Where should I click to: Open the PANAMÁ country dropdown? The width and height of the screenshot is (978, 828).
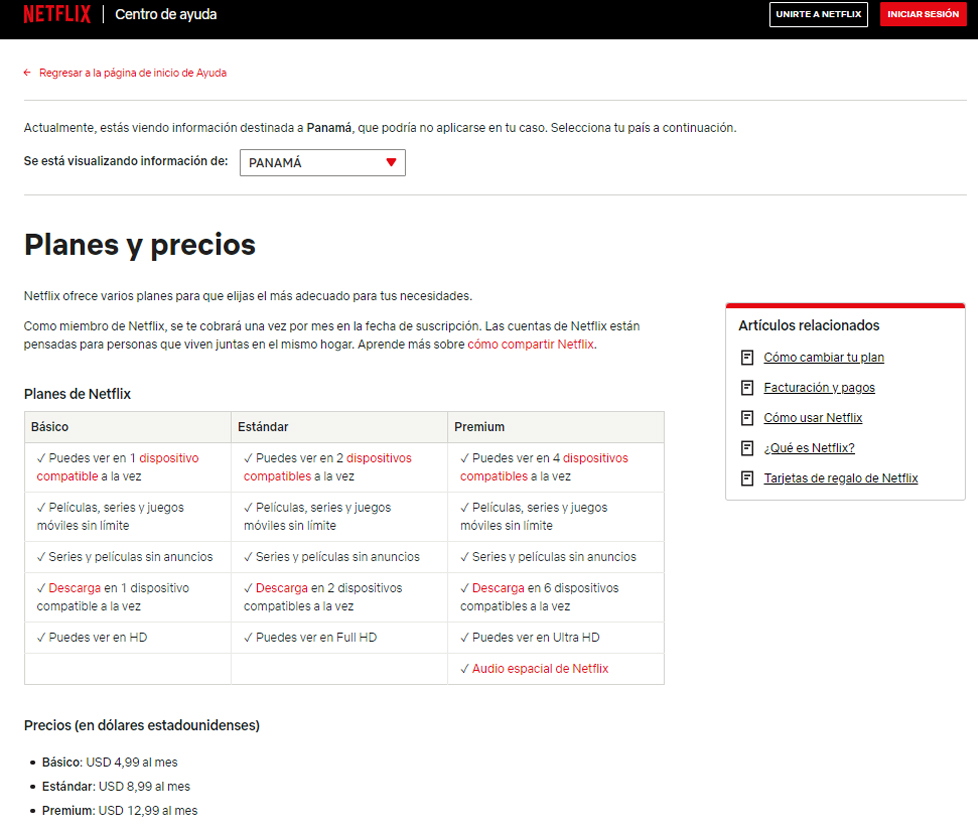coord(322,163)
